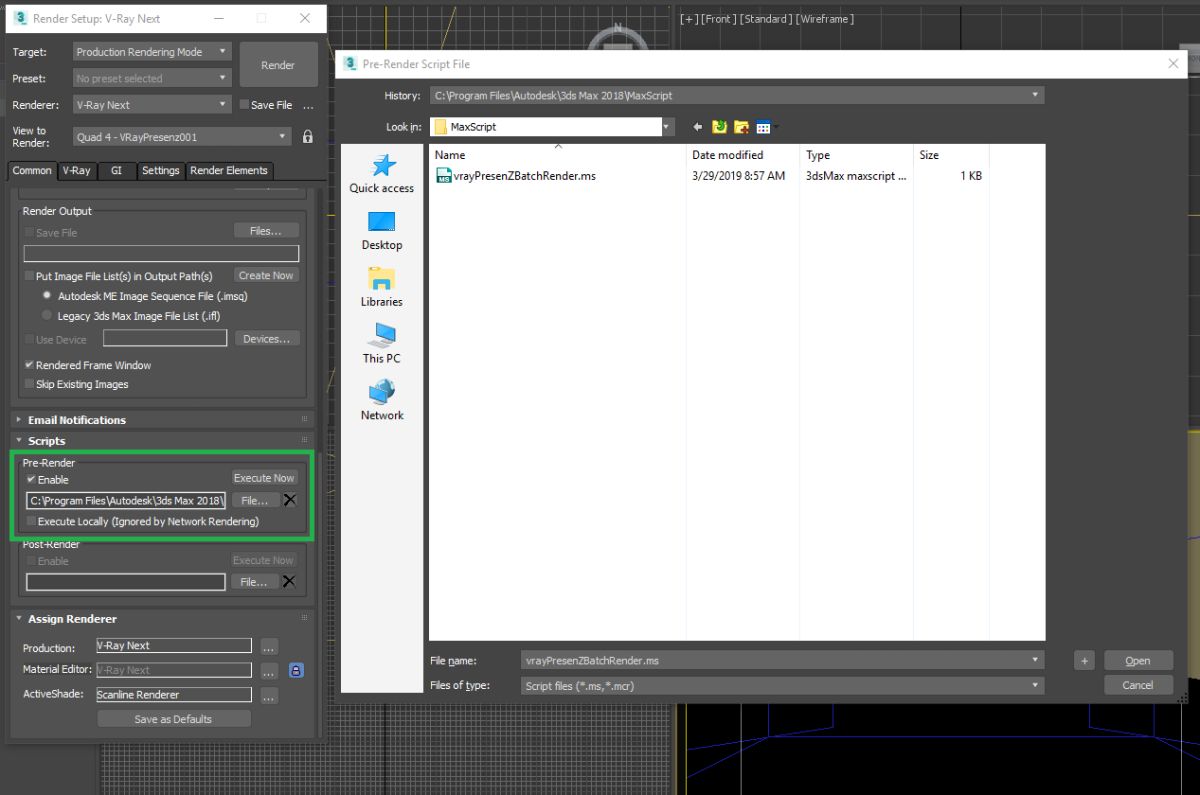Select This PC in the places bar
This screenshot has height=795, width=1200.
click(382, 344)
